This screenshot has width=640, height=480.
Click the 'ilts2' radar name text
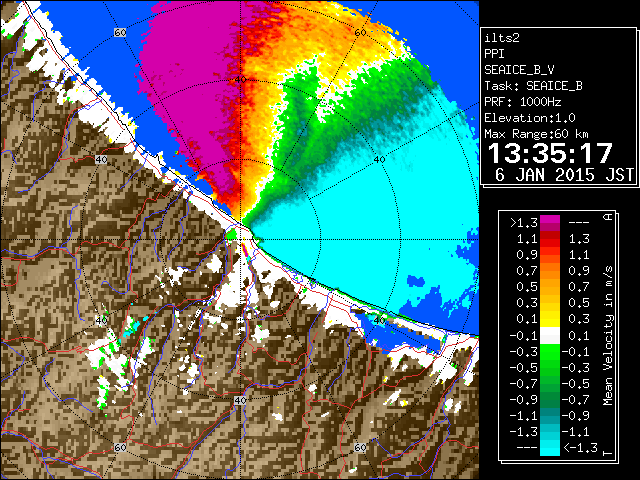click(x=502, y=38)
